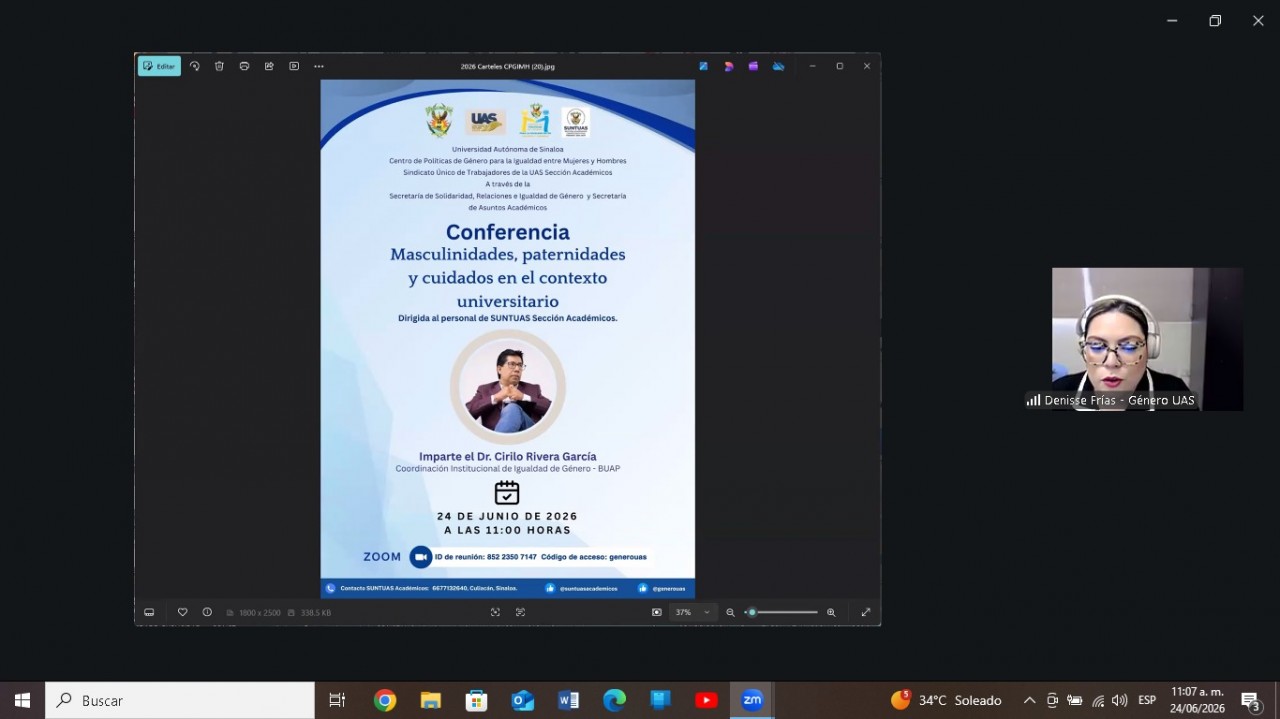Image resolution: width=1280 pixels, height=719 pixels.
Task: Fit image to window with the fit icon
Action: pyautogui.click(x=656, y=612)
